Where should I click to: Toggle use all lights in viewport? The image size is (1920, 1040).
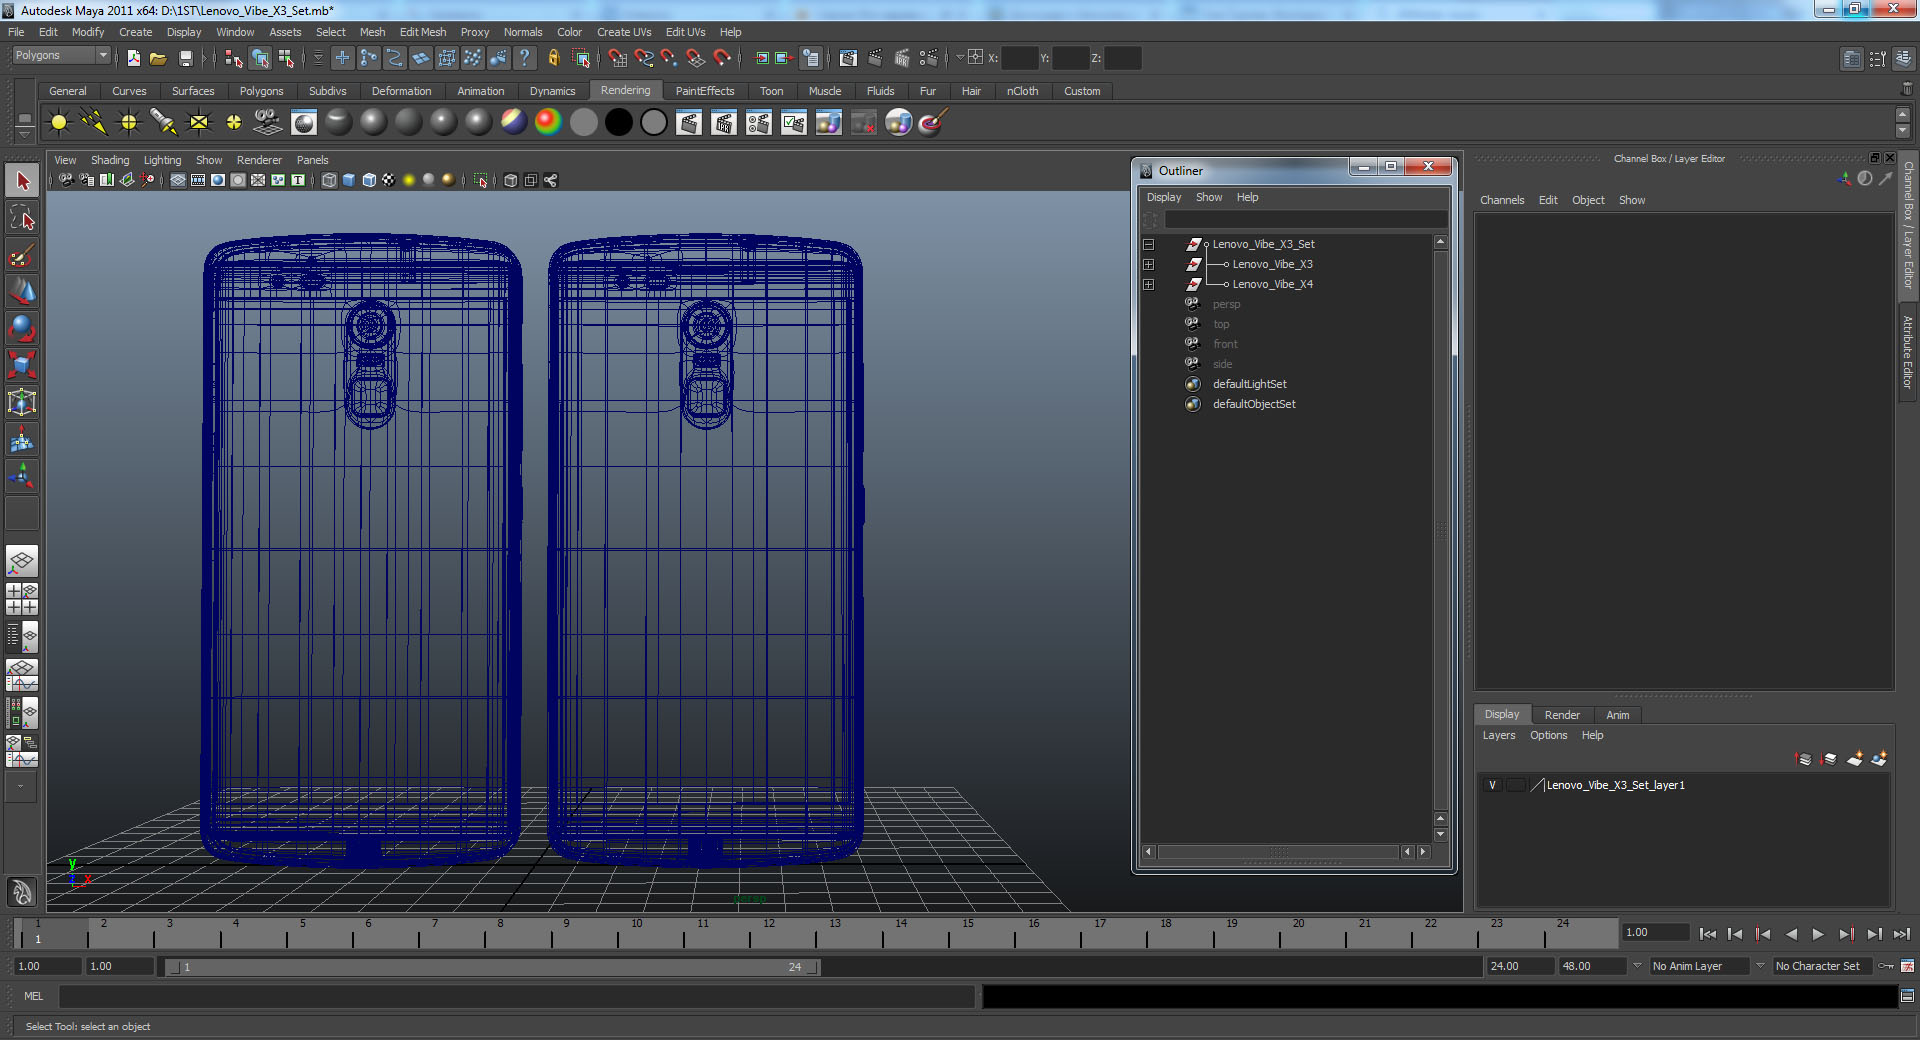(x=409, y=180)
